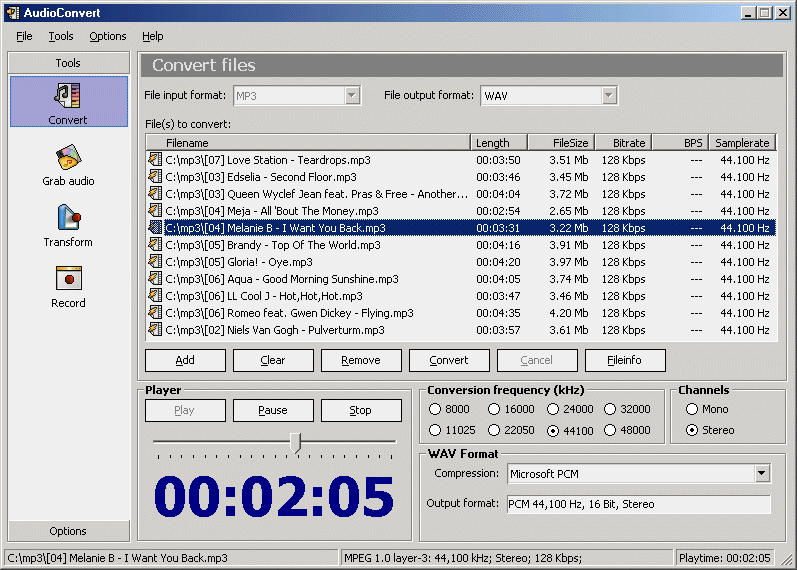This screenshot has height=570, width=797.
Task: Click the player position slider thumb
Action: tap(295, 442)
